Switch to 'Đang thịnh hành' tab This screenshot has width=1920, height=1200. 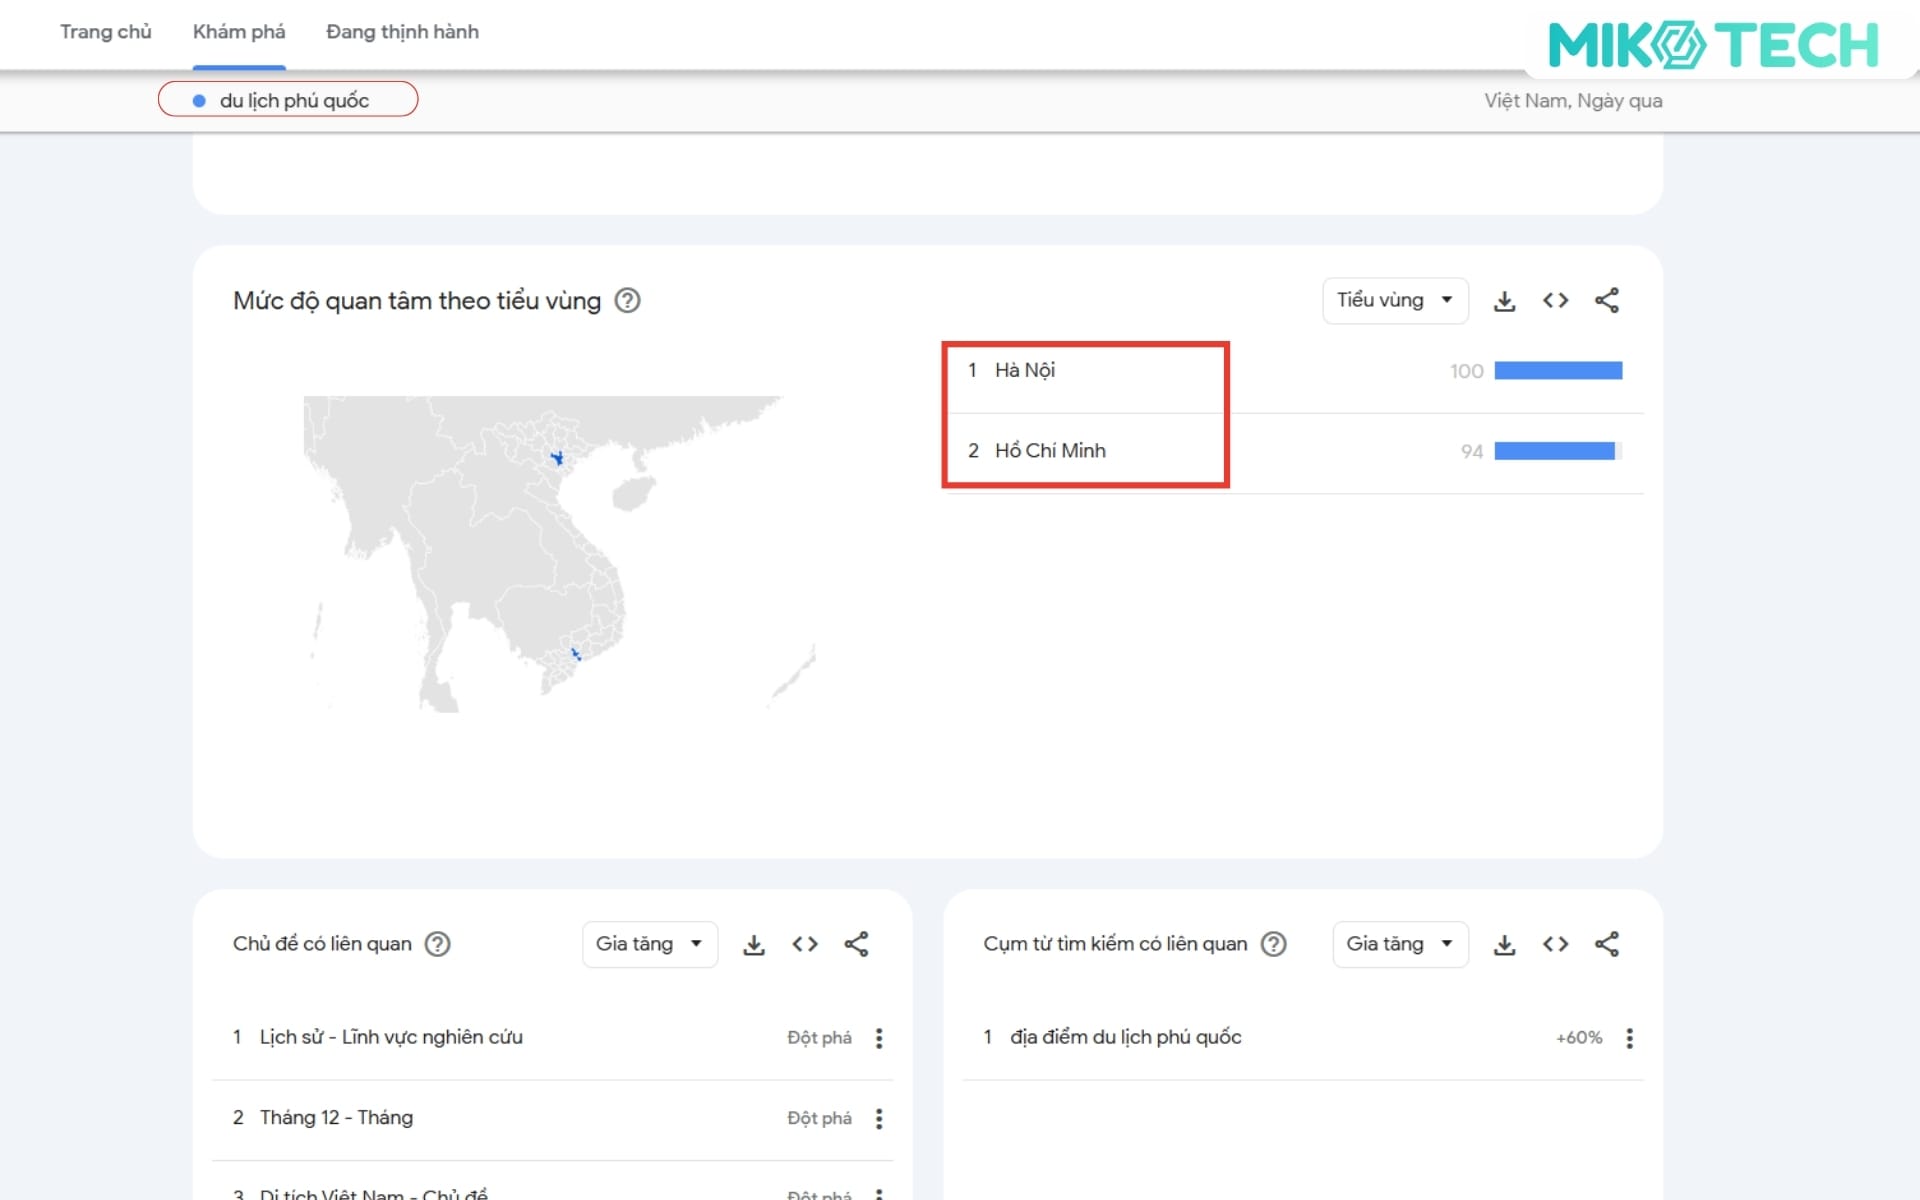[402, 32]
